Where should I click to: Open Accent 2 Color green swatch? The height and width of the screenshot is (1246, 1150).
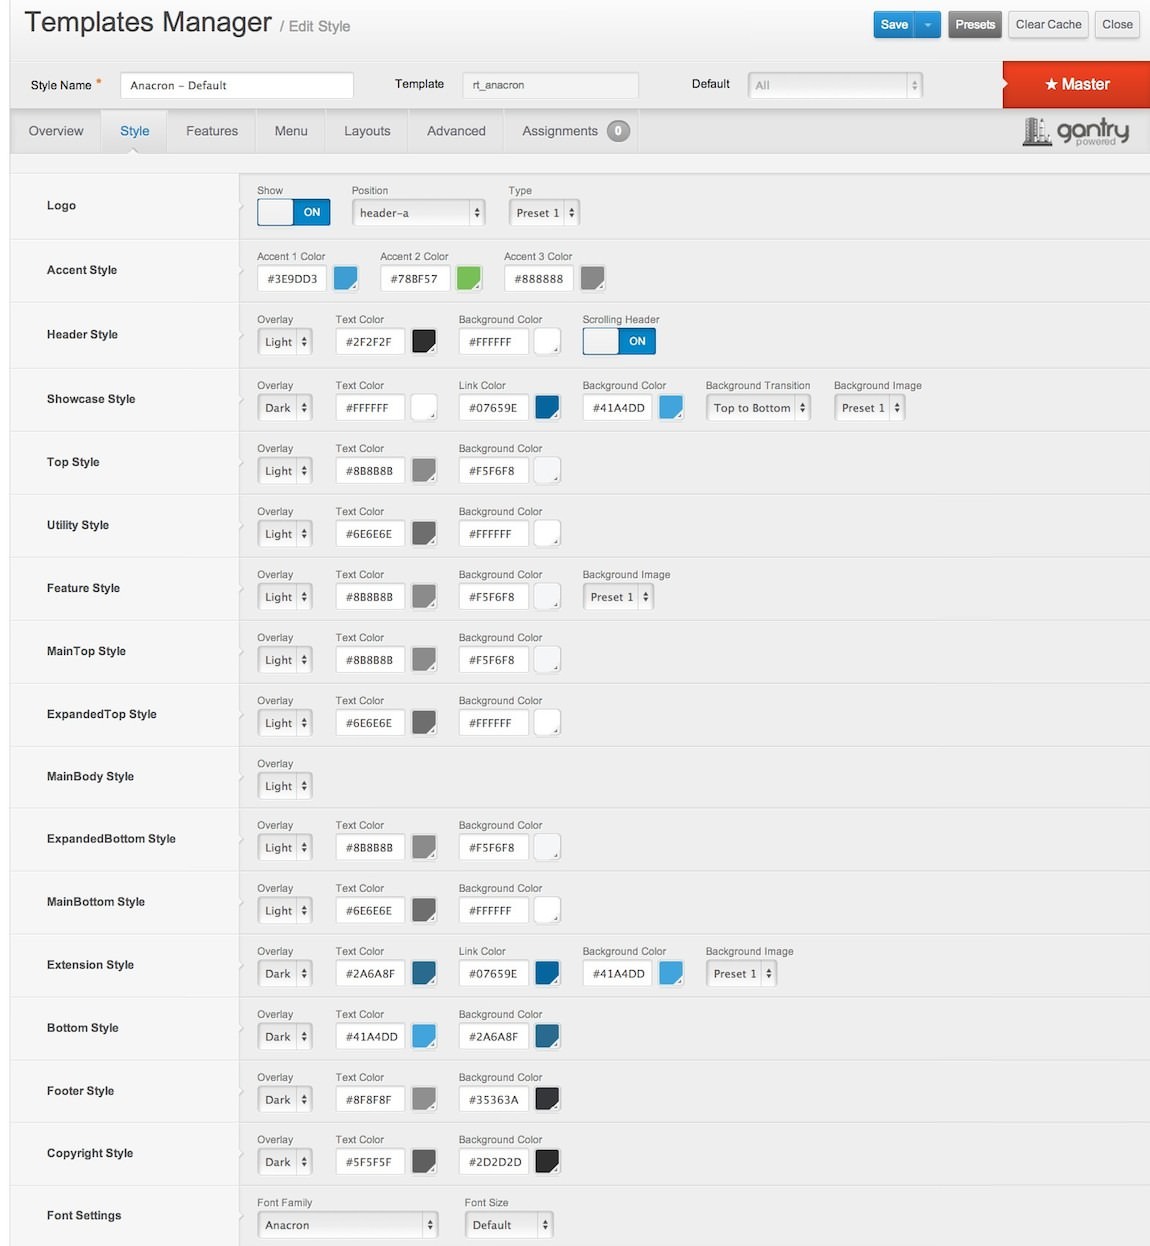tap(468, 279)
